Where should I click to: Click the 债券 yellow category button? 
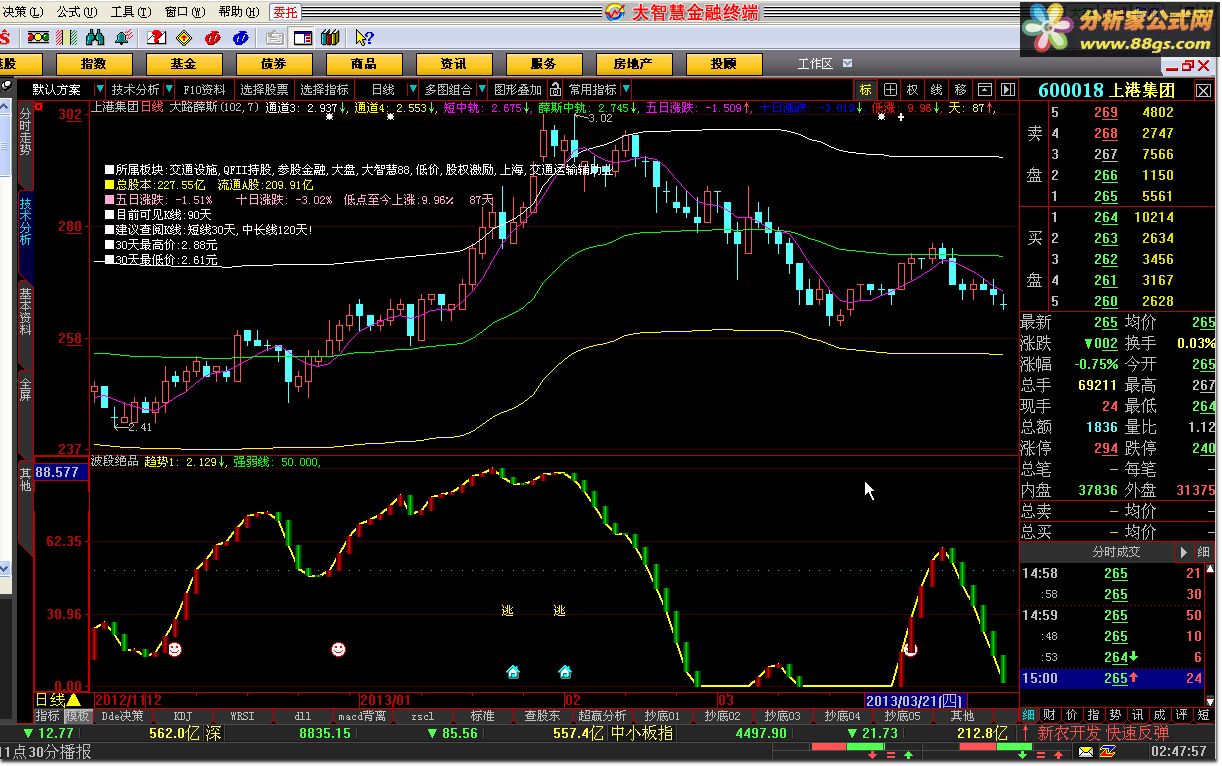coord(273,63)
